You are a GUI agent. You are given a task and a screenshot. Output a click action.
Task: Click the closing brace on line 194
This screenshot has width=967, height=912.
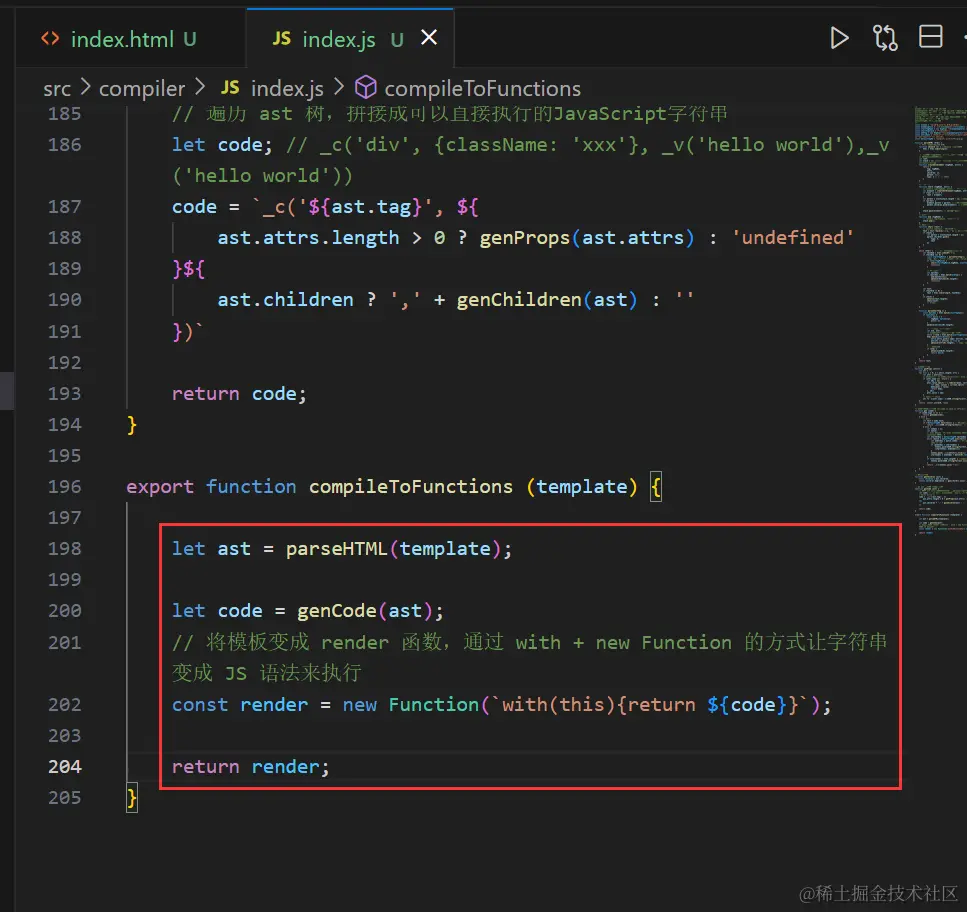[131, 425]
